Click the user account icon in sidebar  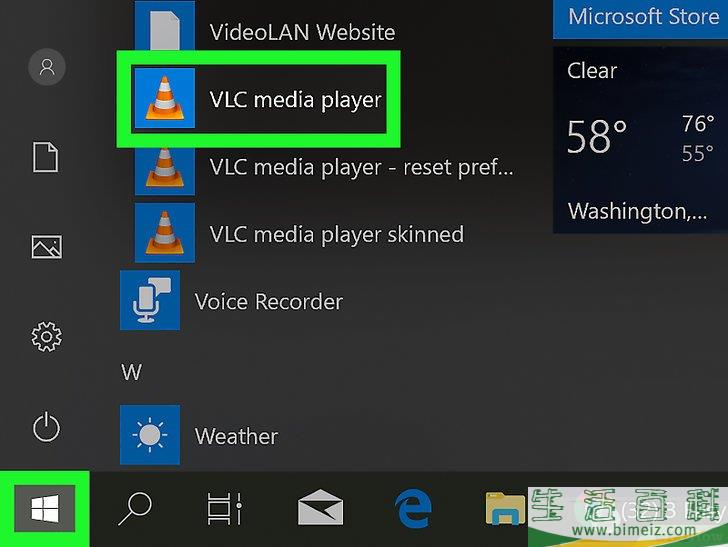(46, 67)
